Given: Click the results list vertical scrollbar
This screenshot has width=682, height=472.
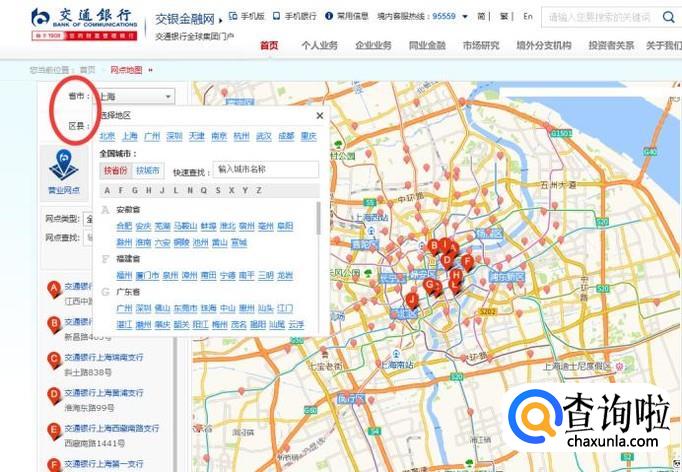Looking at the screenshot, I should (175, 405).
